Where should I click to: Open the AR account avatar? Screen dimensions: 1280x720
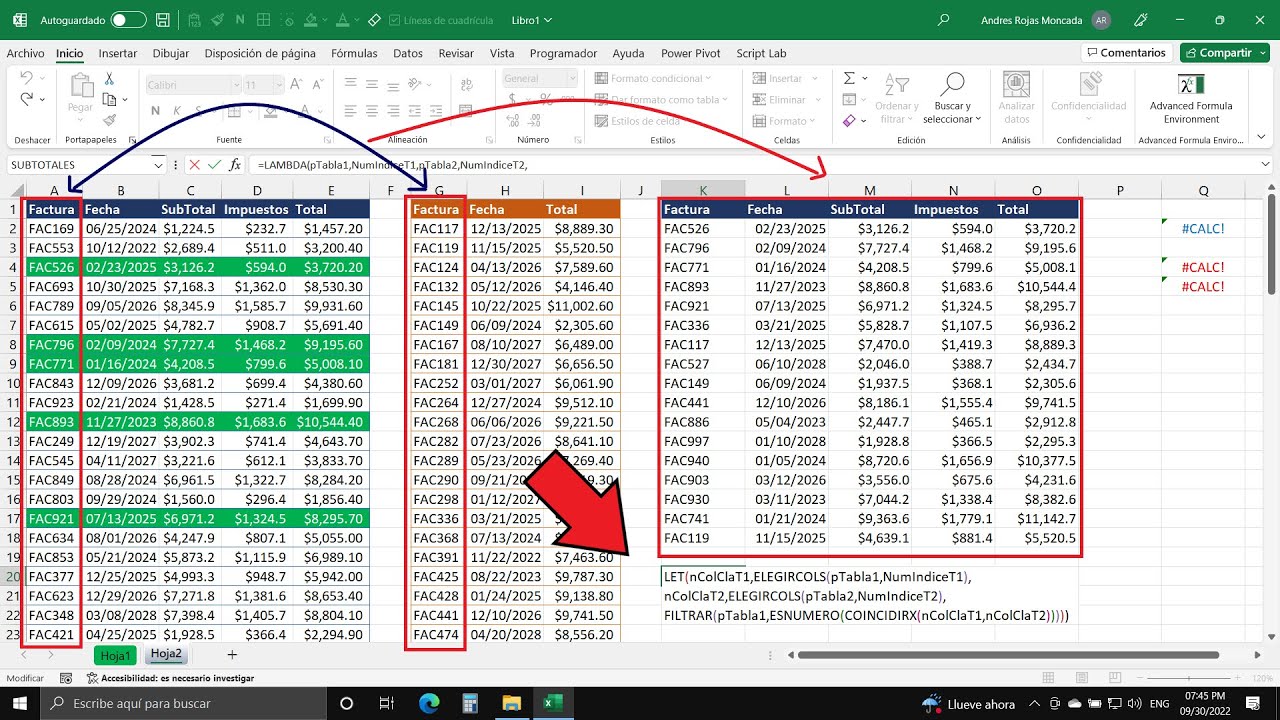[x=1101, y=20]
